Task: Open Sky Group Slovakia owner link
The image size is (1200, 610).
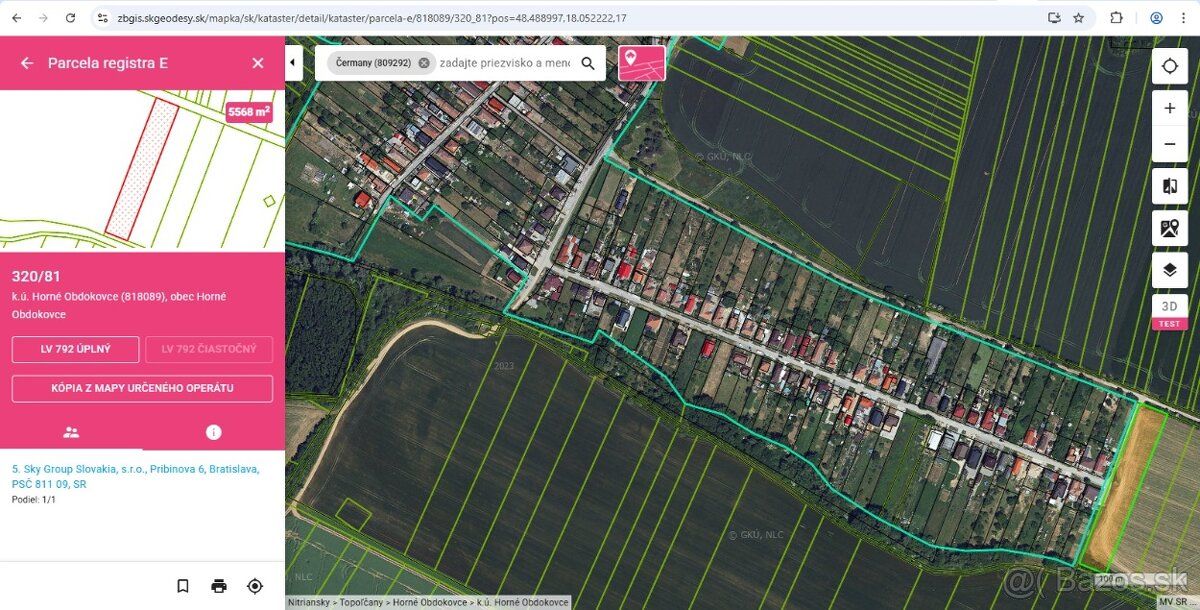Action: 136,476
